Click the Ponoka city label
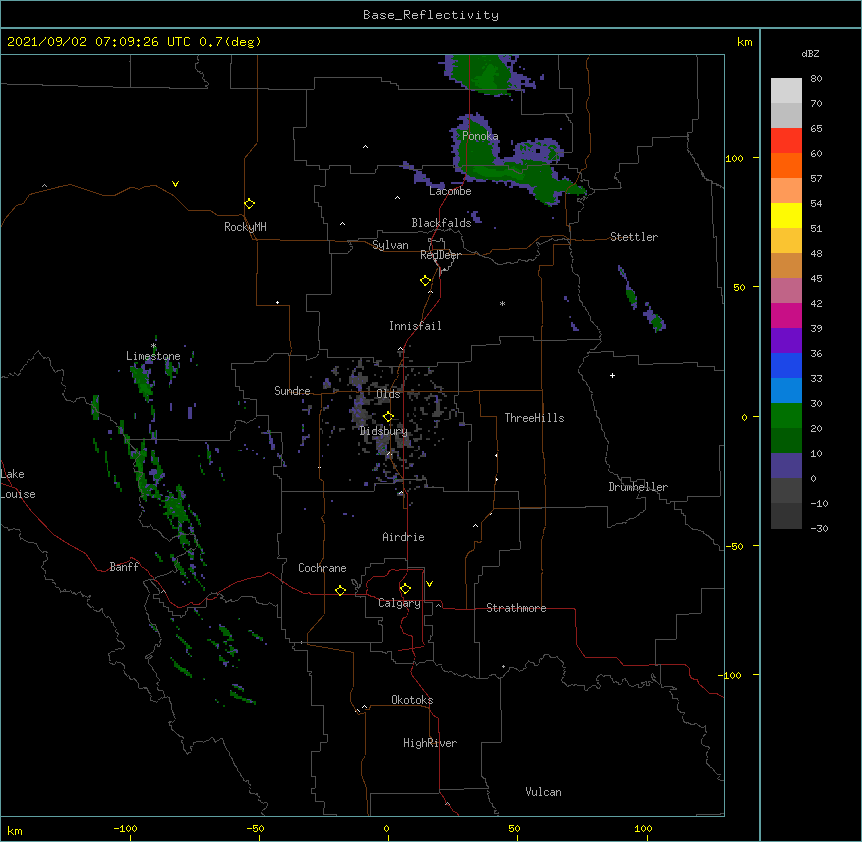The width and height of the screenshot is (862, 842). [x=480, y=136]
